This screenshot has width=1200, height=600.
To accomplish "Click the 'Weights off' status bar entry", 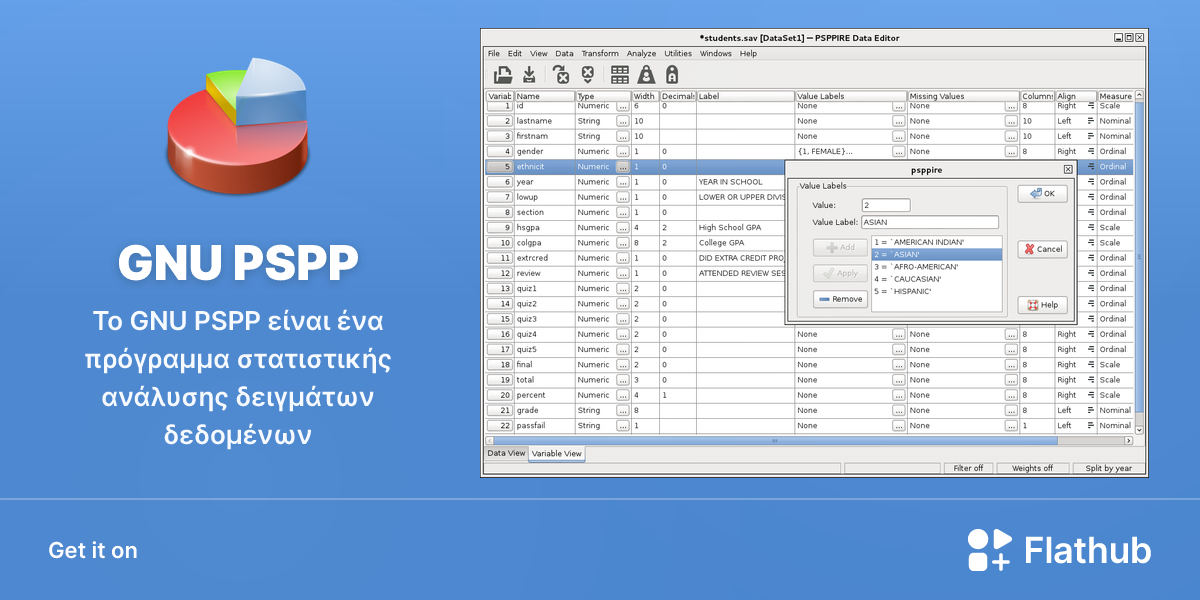I will (1032, 468).
